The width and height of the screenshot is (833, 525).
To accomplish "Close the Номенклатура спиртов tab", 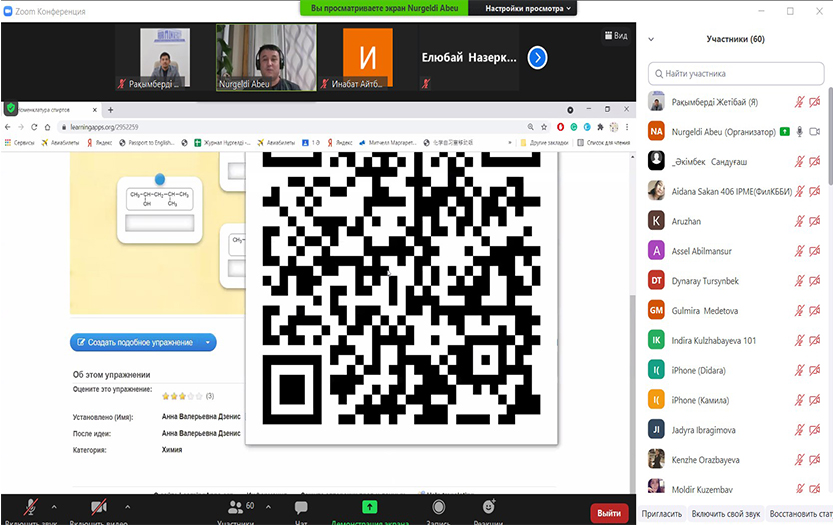I will coord(95,110).
